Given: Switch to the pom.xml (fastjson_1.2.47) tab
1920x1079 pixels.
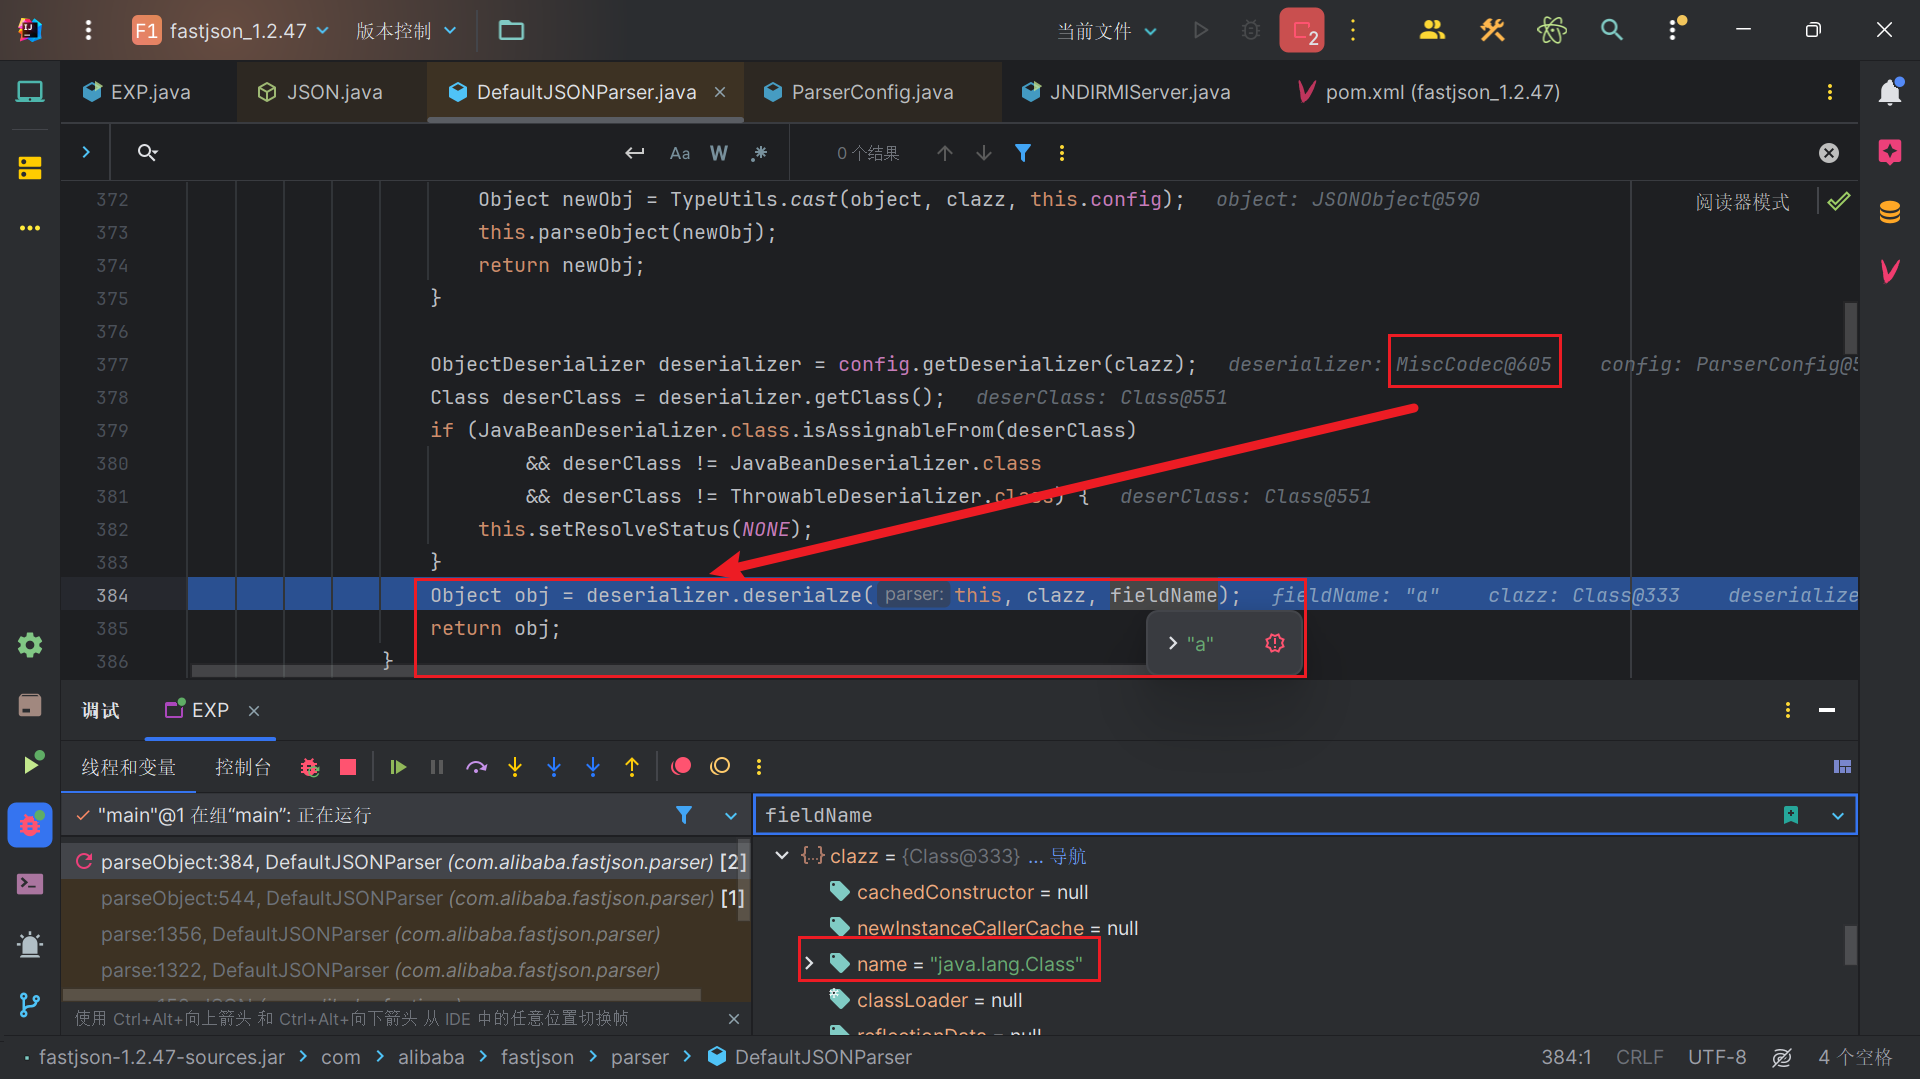Looking at the screenshot, I should (1428, 92).
